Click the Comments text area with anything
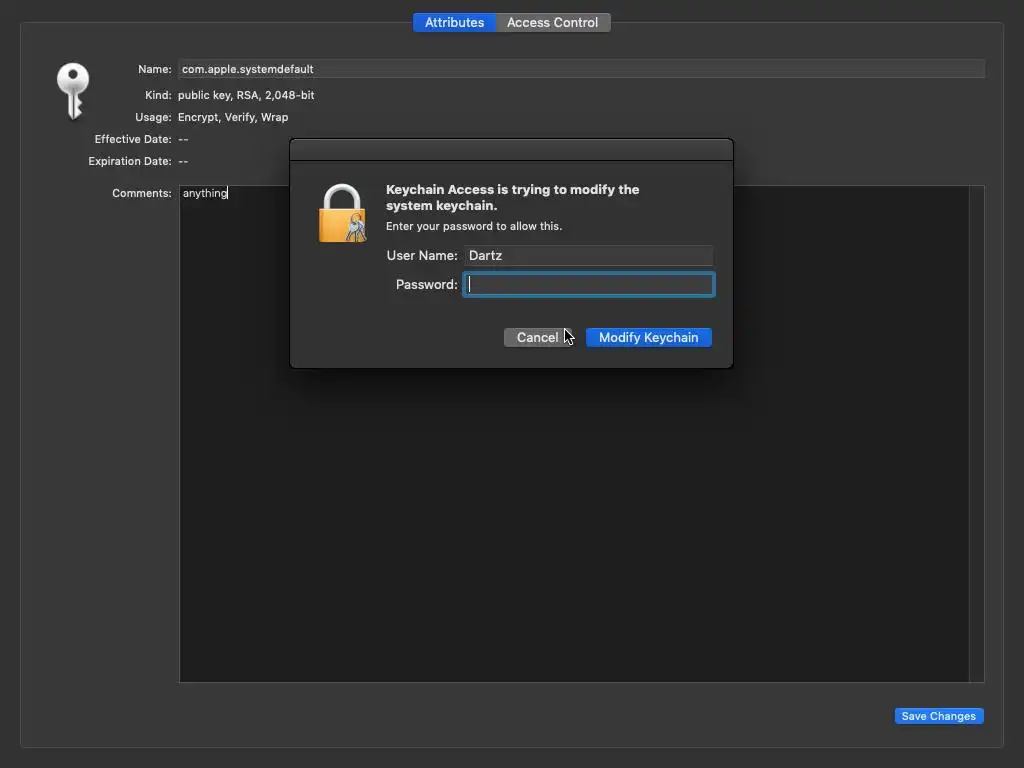This screenshot has width=1024, height=768. tap(574, 434)
